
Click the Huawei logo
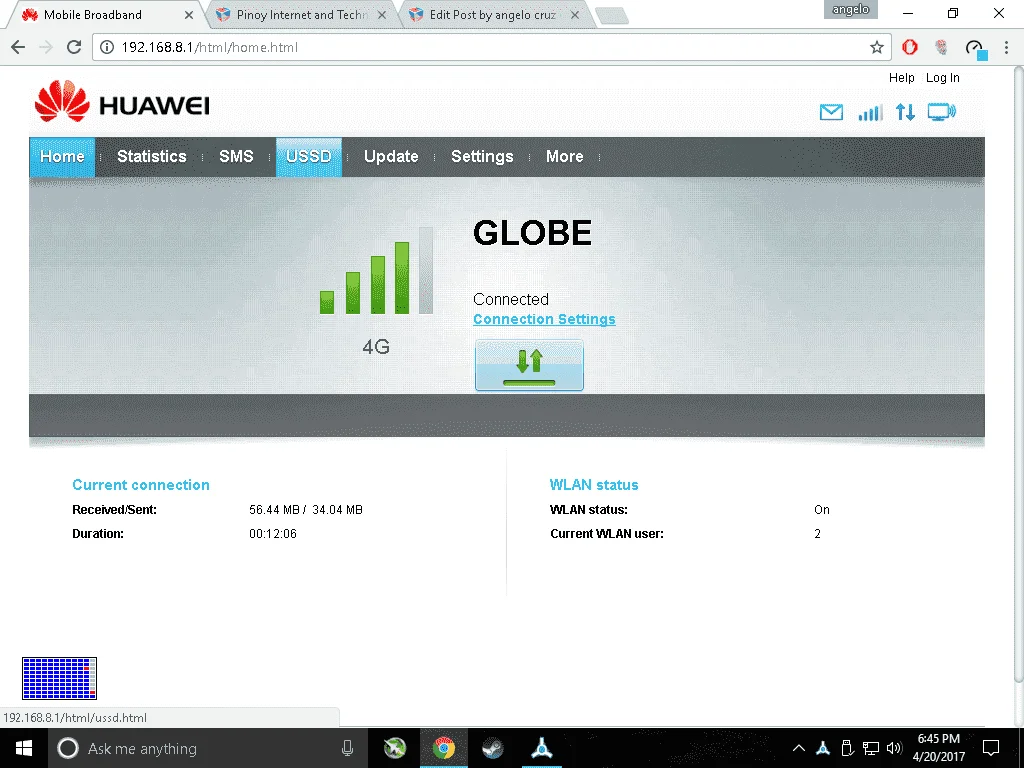point(122,101)
